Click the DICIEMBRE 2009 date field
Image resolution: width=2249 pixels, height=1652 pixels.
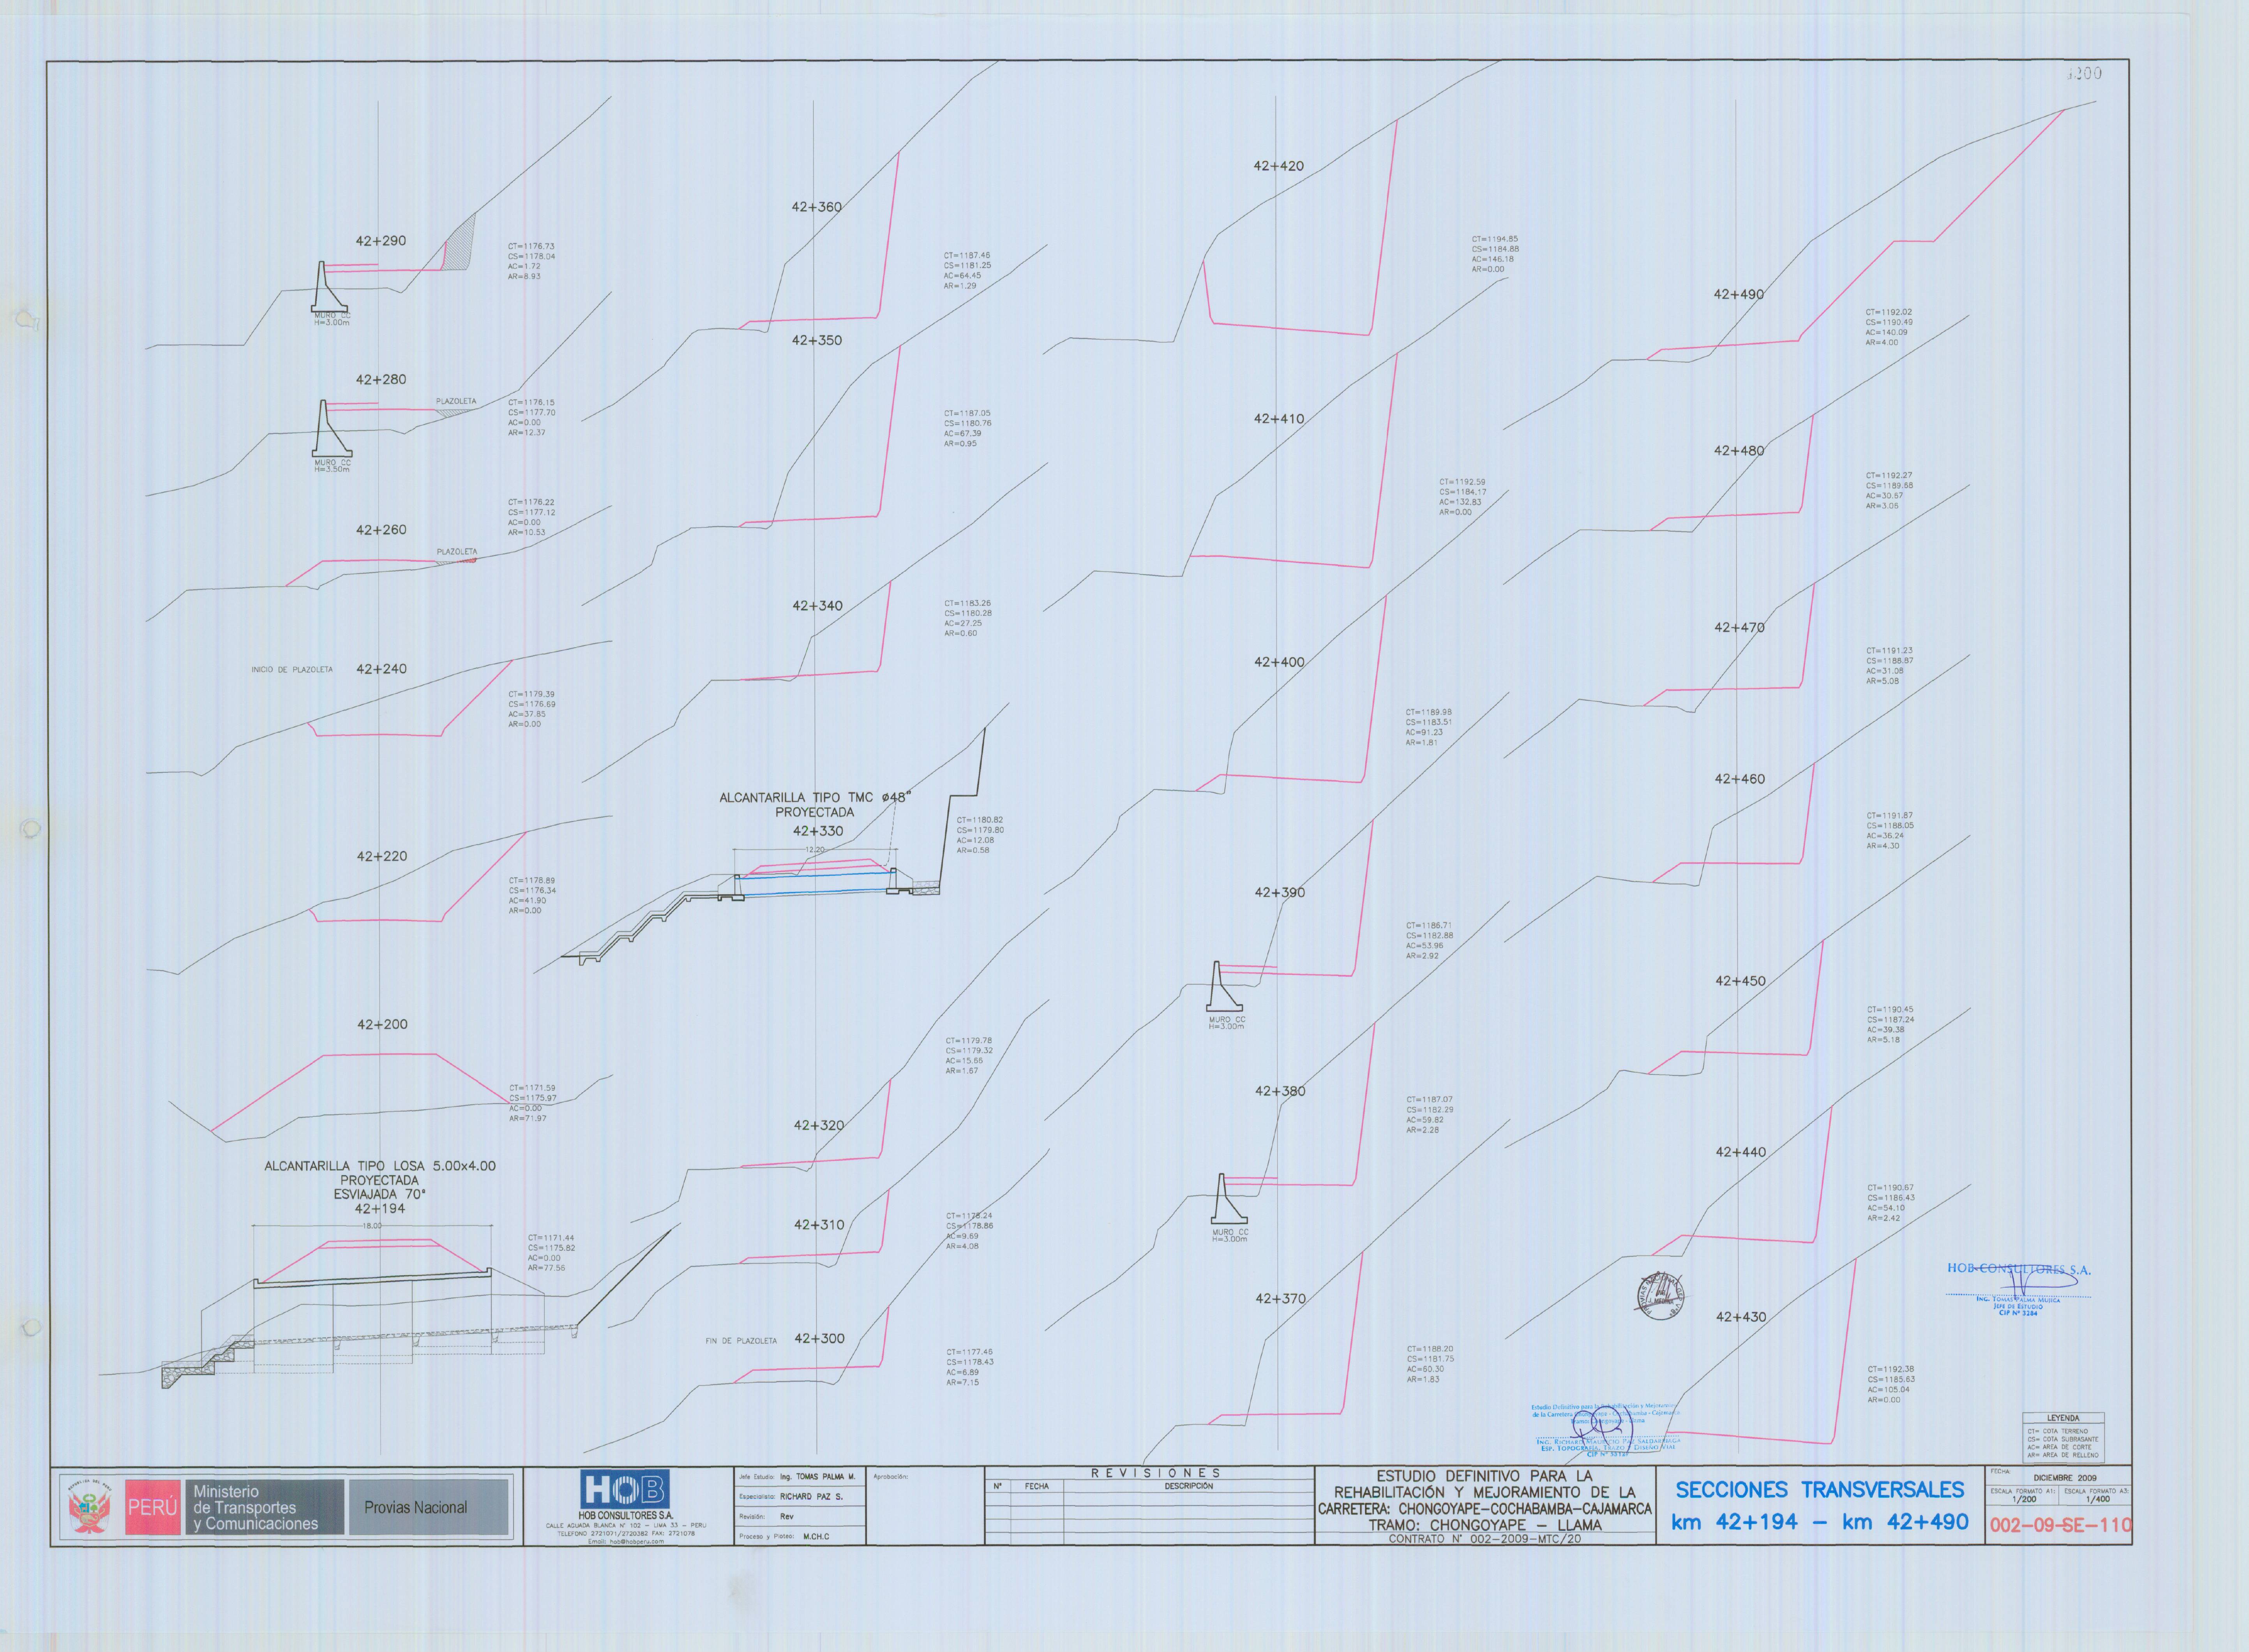(x=2065, y=1477)
